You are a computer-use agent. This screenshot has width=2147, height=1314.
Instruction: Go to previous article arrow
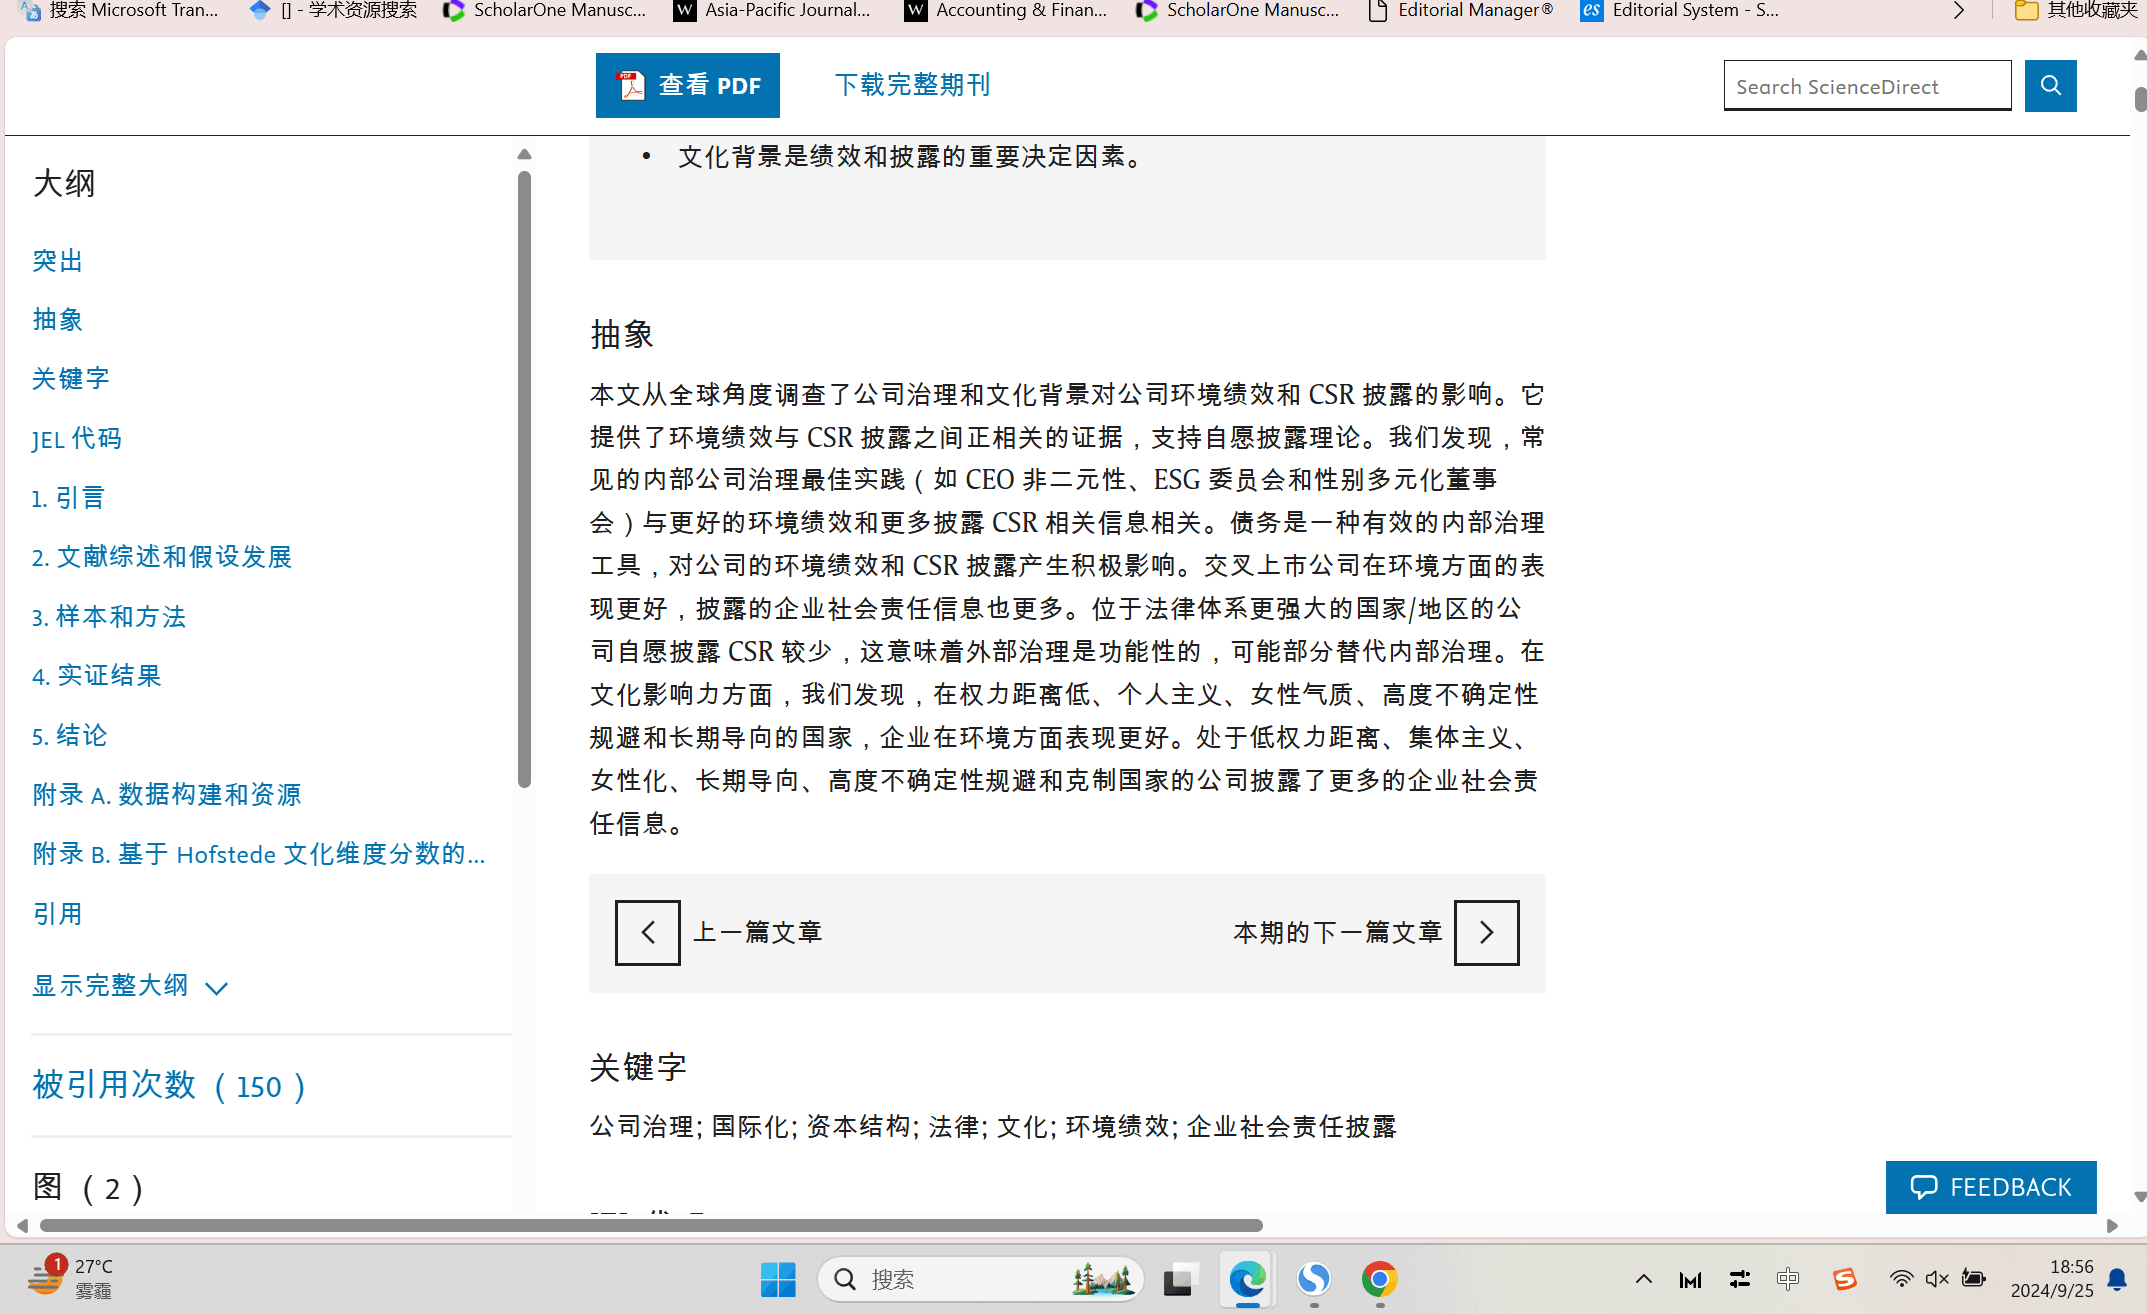point(647,932)
